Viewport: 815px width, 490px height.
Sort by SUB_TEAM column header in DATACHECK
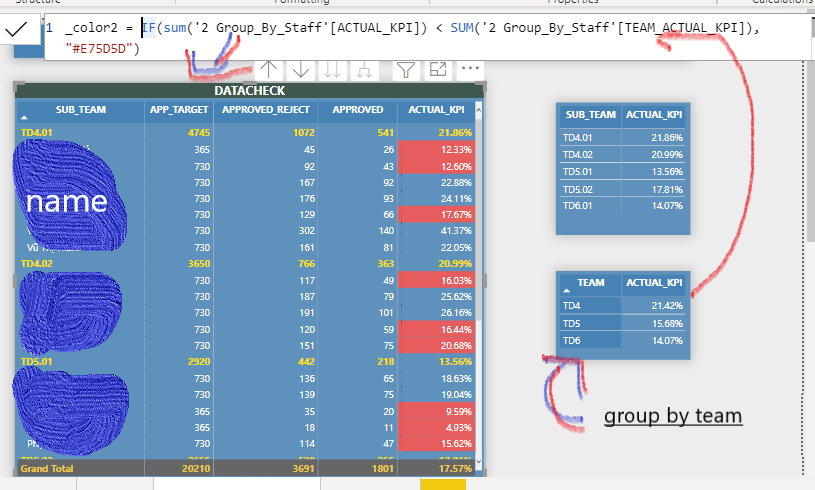[x=81, y=110]
